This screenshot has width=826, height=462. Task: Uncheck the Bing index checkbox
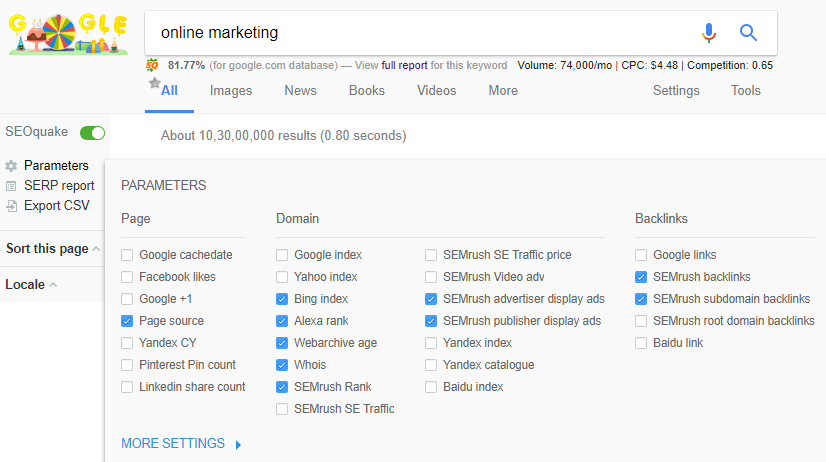point(282,299)
